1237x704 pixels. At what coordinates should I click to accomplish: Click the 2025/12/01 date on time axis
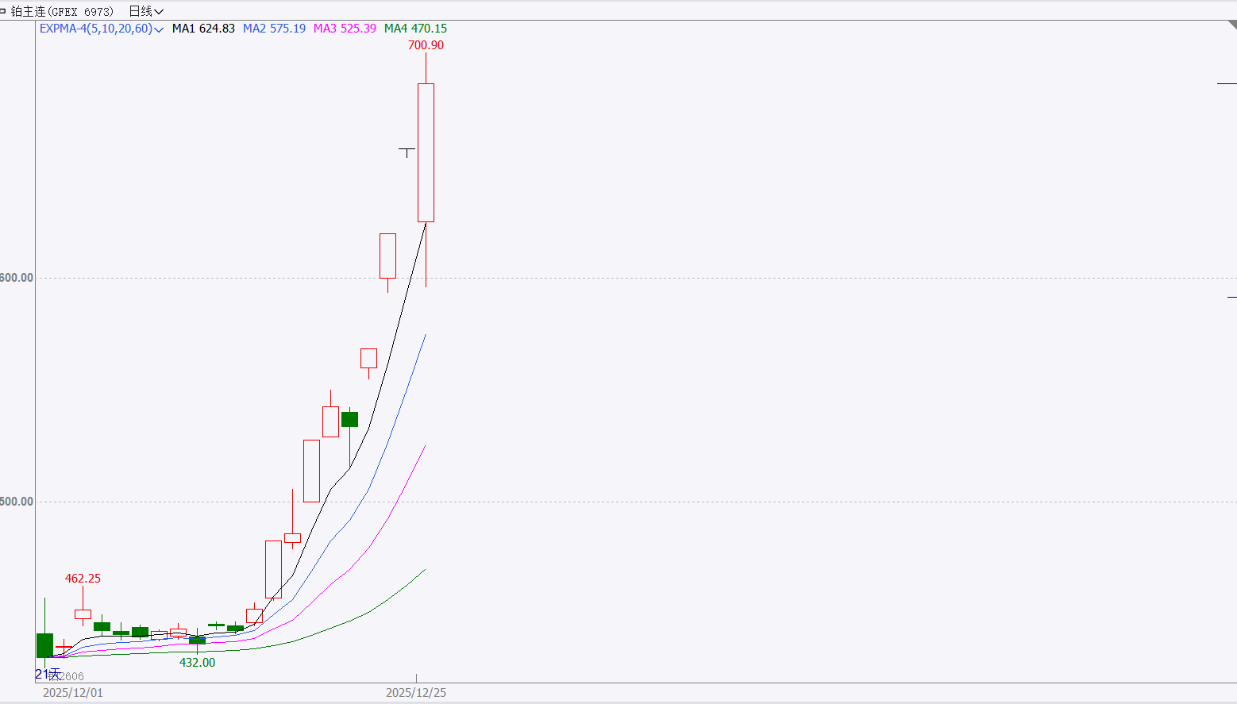(x=72, y=692)
